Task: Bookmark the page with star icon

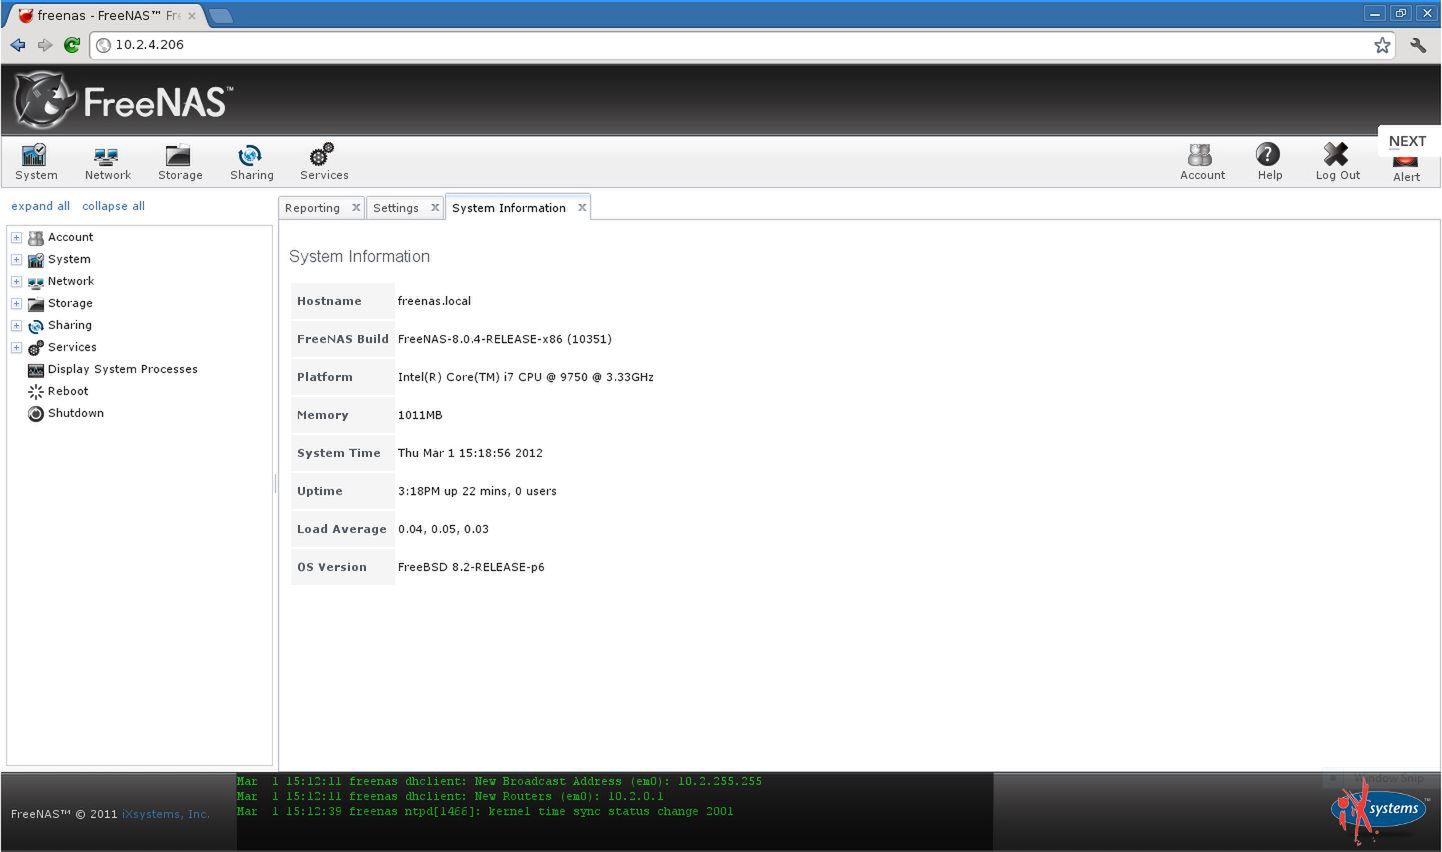Action: pyautogui.click(x=1382, y=45)
